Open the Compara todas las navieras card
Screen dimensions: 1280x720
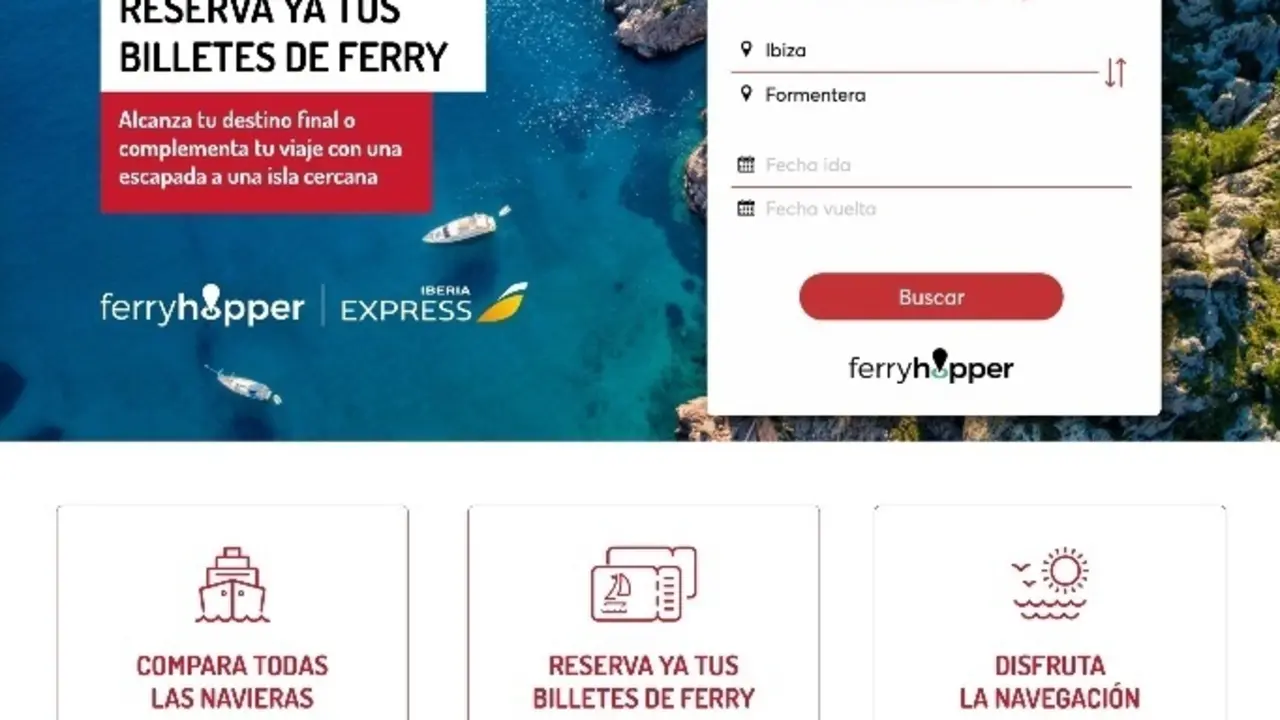(232, 612)
